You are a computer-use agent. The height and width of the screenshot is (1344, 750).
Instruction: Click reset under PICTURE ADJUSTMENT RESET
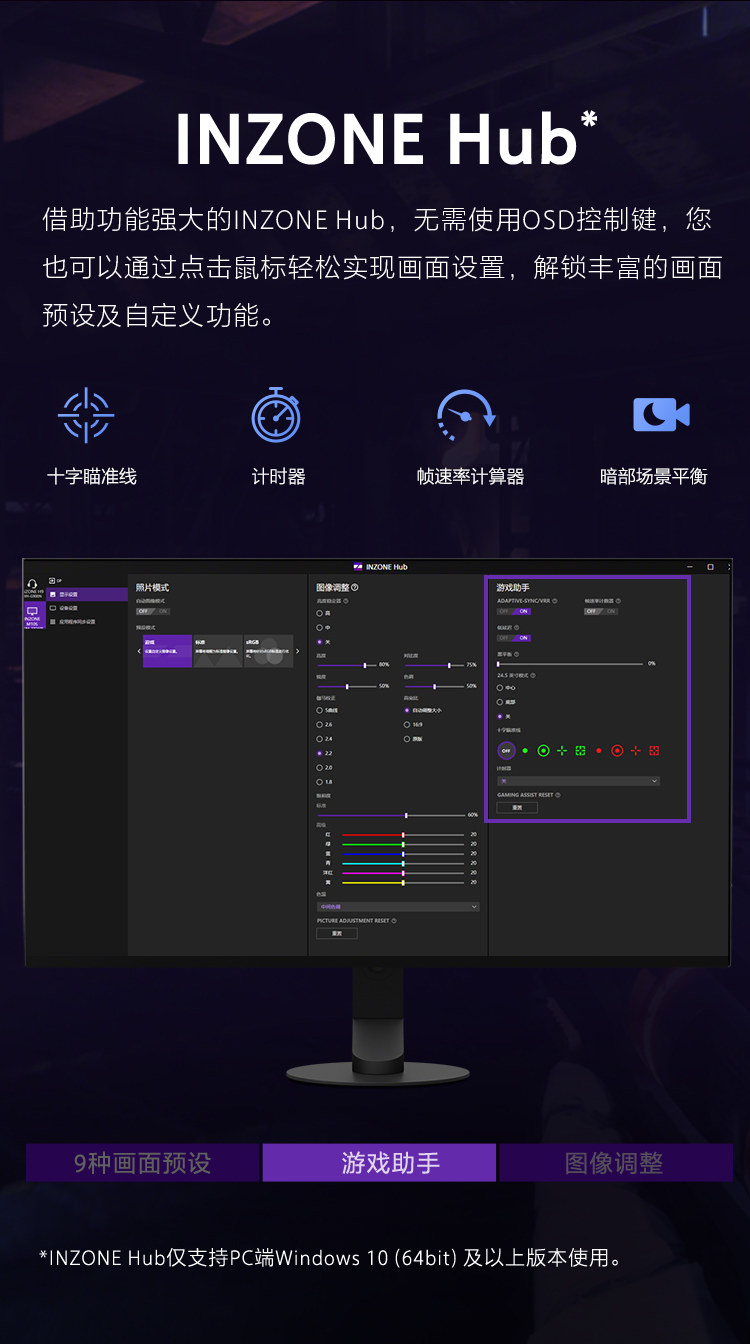coord(337,933)
